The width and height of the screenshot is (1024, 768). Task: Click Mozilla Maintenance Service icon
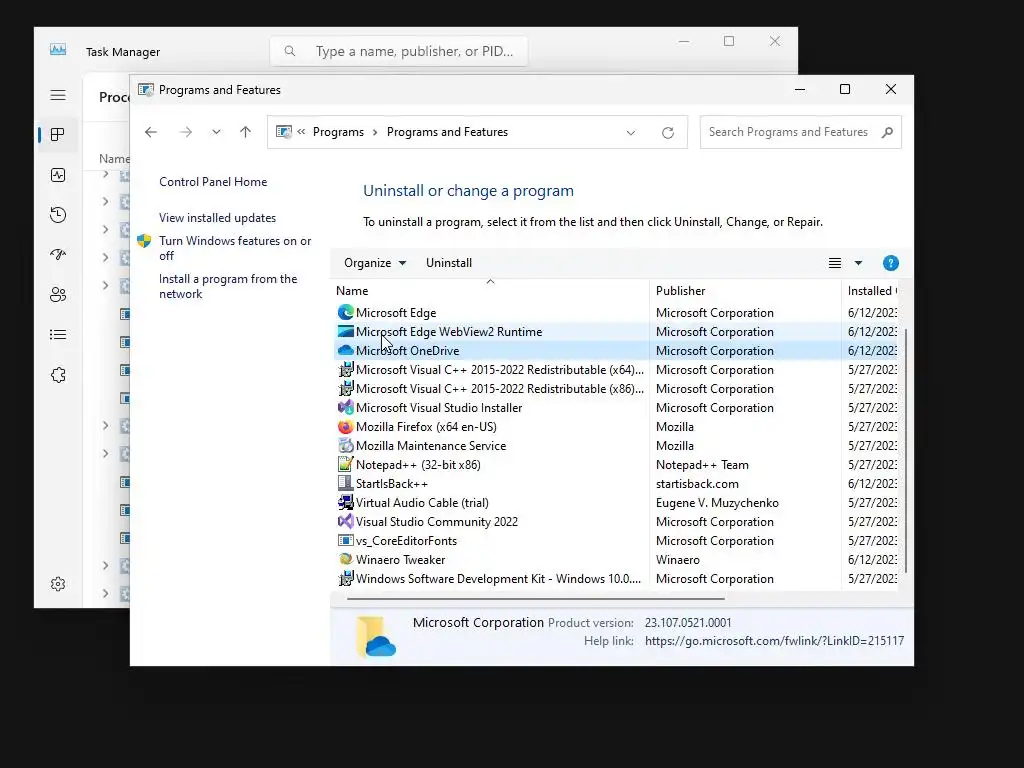coord(345,445)
